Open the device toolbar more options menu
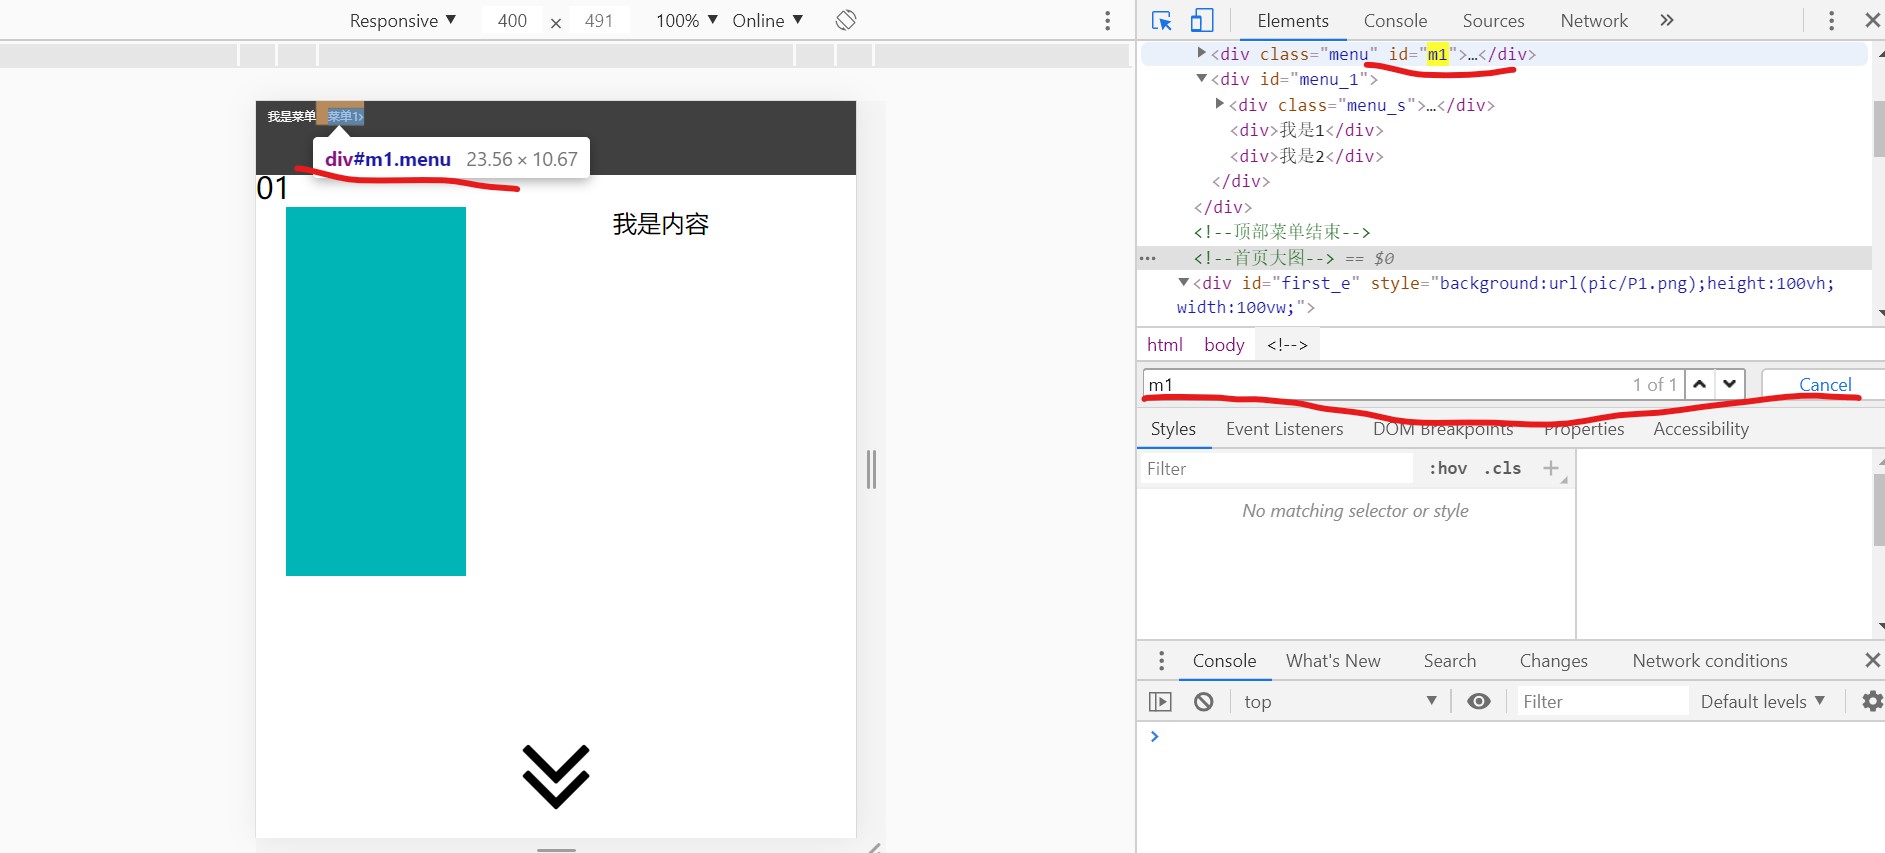This screenshot has width=1885, height=853. coord(1107,21)
